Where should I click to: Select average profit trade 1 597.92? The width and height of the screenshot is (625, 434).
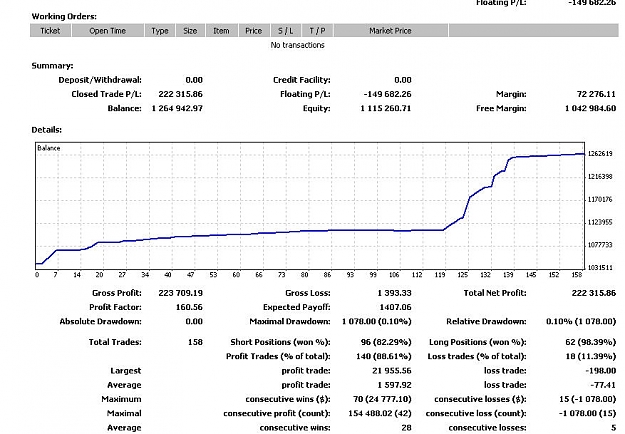[x=395, y=385]
